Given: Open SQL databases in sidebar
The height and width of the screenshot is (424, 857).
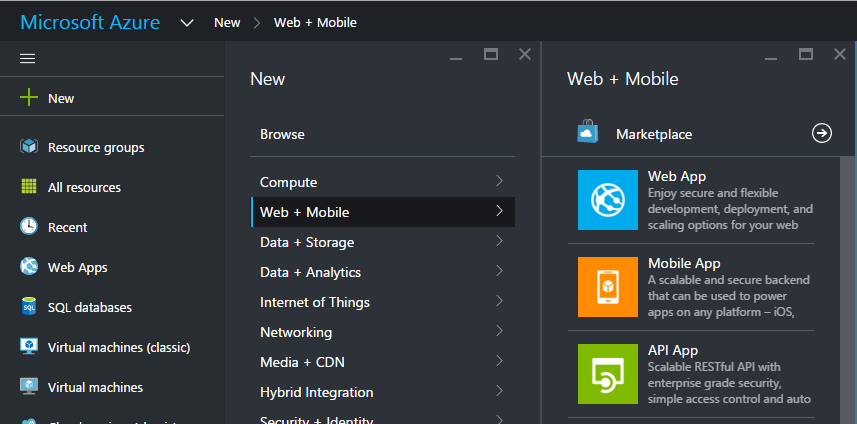Looking at the screenshot, I should [90, 308].
